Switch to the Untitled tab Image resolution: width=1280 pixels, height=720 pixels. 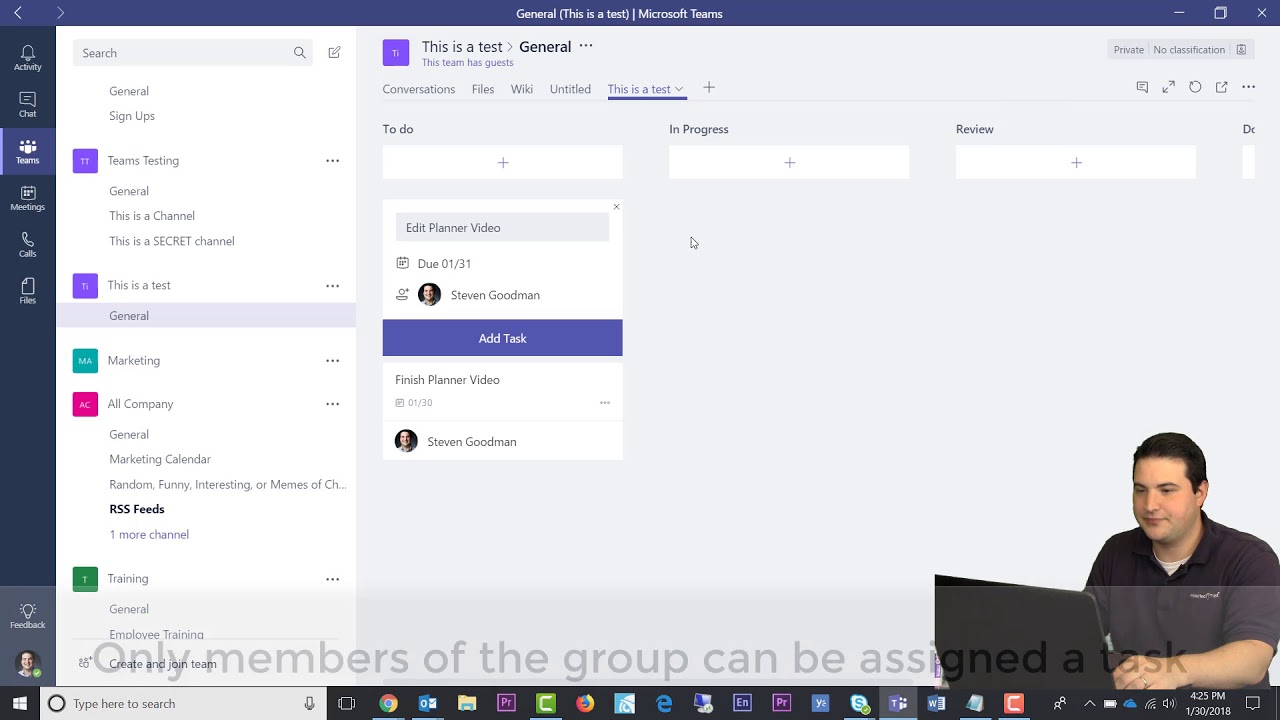pos(570,89)
